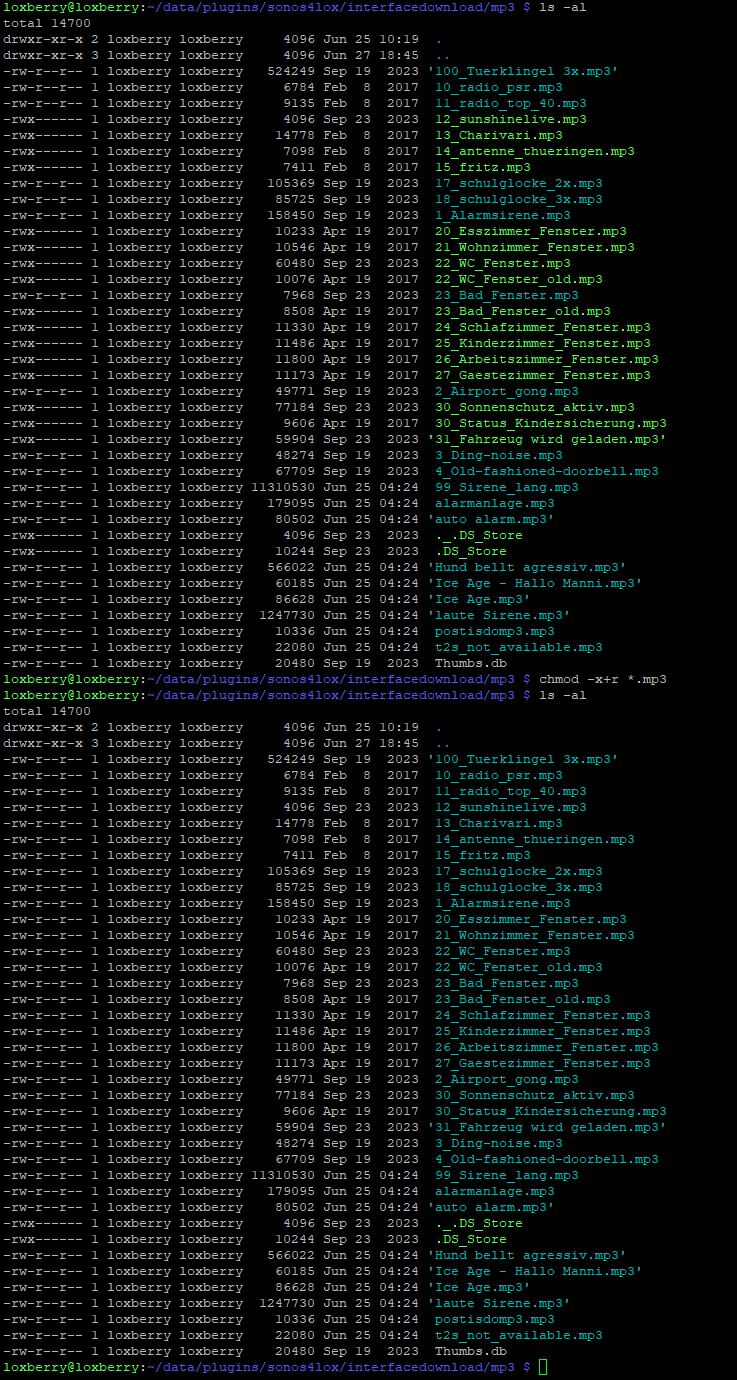Select green 30_Sonnenschutz_aktiv.mp3 filename

point(535,407)
